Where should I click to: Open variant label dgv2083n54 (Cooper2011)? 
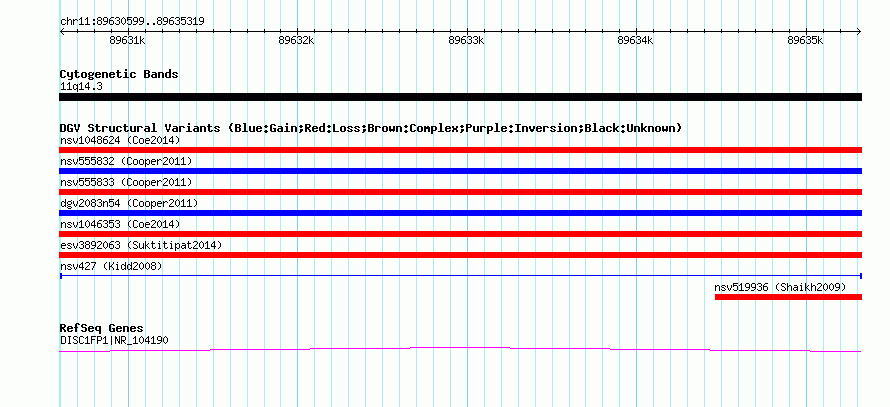pyautogui.click(x=129, y=203)
